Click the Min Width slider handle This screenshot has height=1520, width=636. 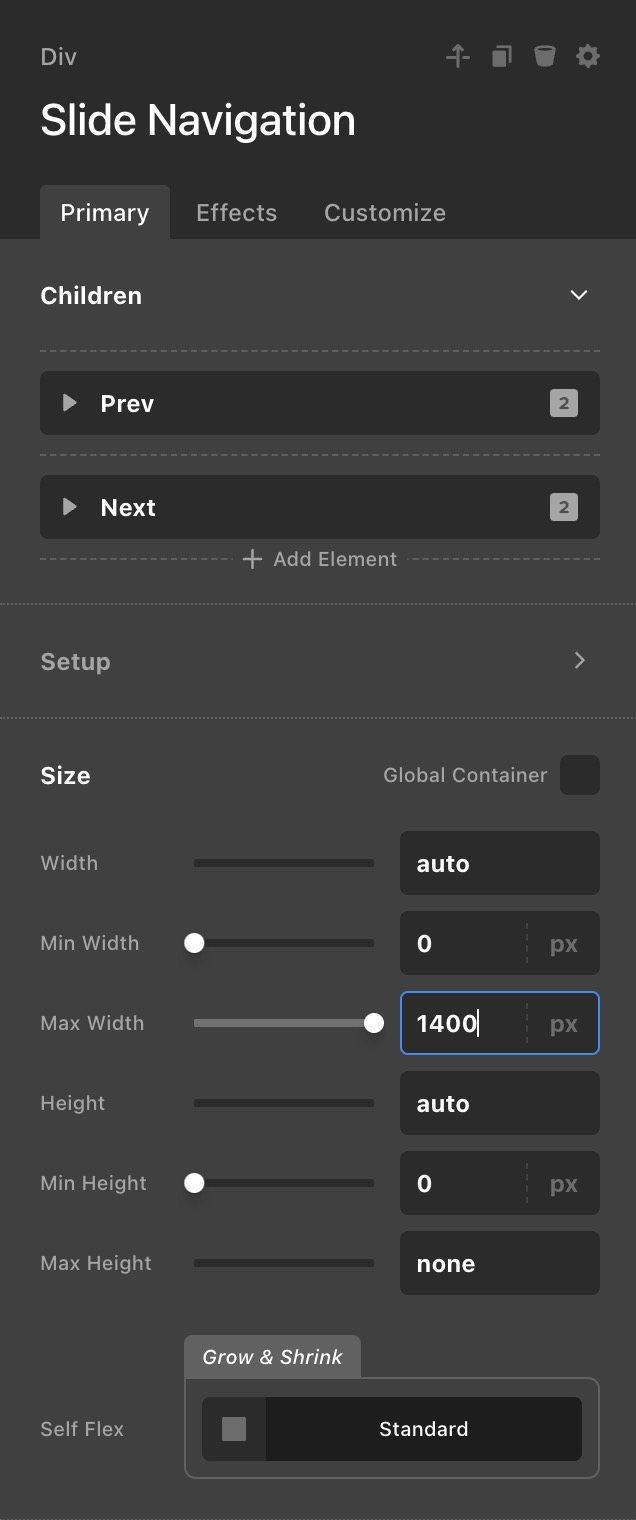[195, 943]
